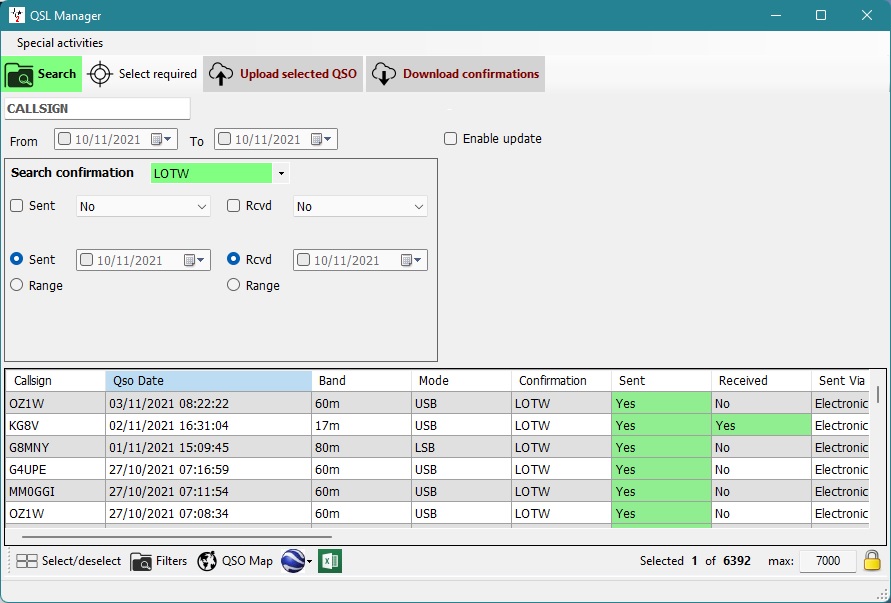
Task: Click the Select/deselect grid icon
Action: click(27, 562)
